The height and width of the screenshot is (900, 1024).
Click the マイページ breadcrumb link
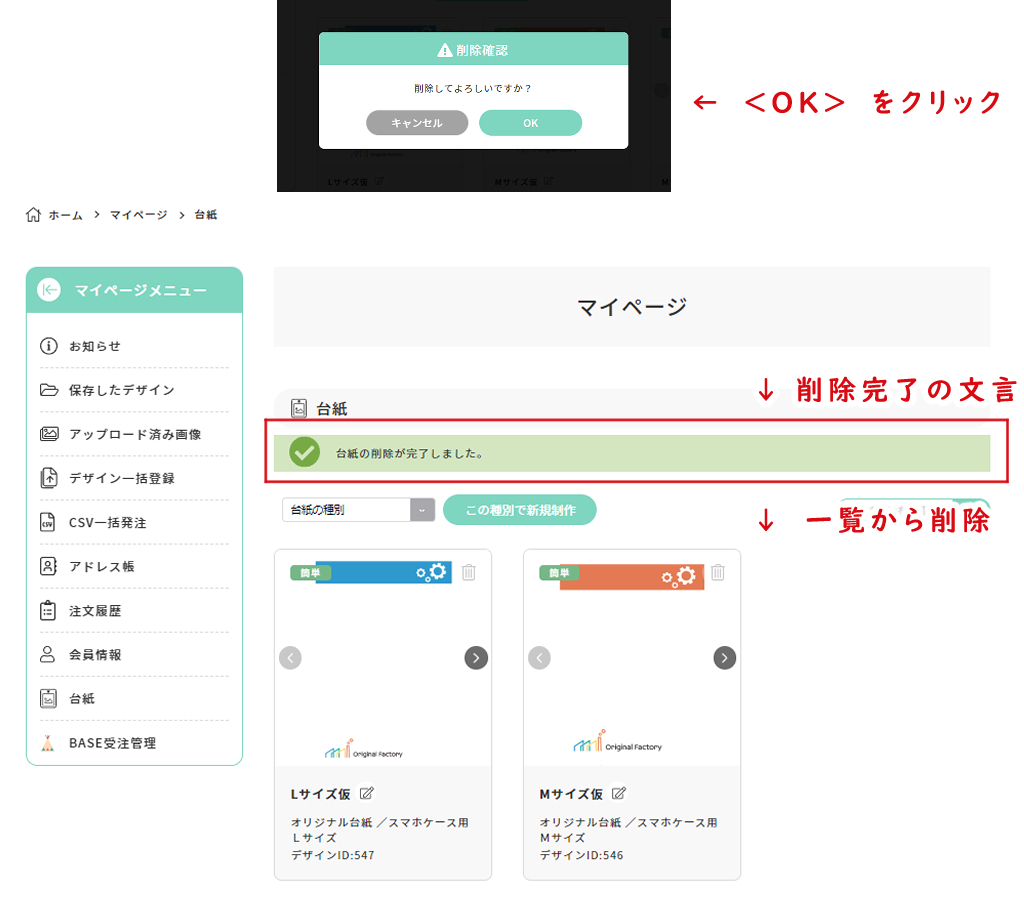138,215
